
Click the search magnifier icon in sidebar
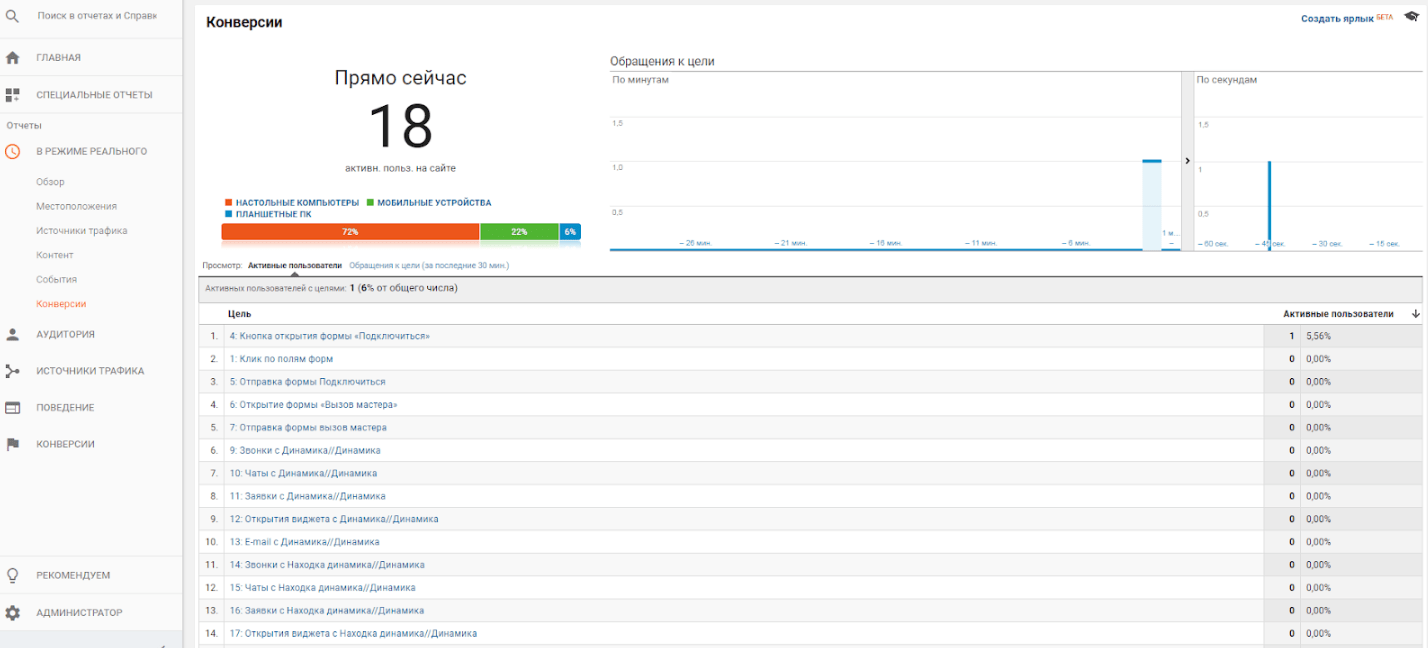(x=12, y=16)
